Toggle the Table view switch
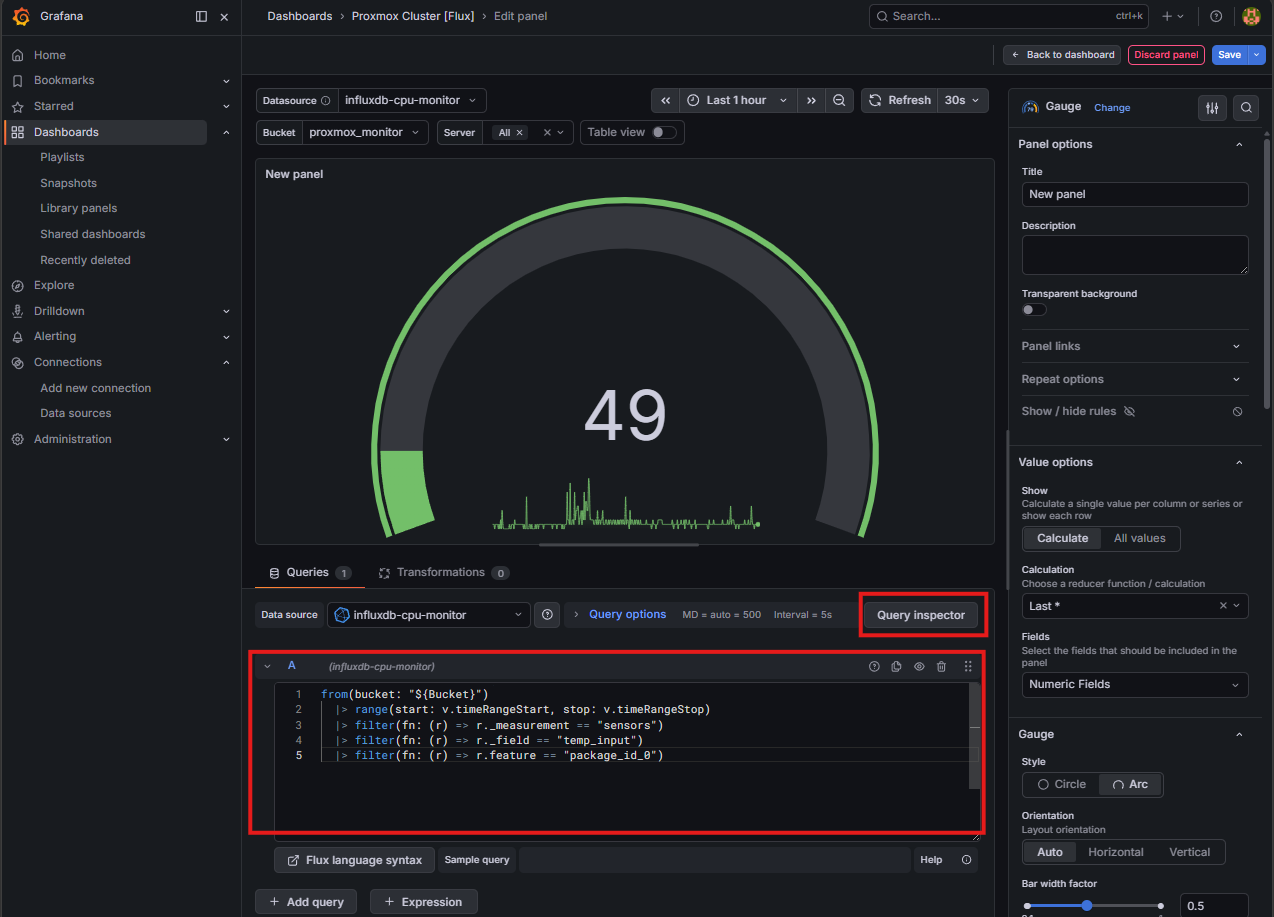 [664, 132]
